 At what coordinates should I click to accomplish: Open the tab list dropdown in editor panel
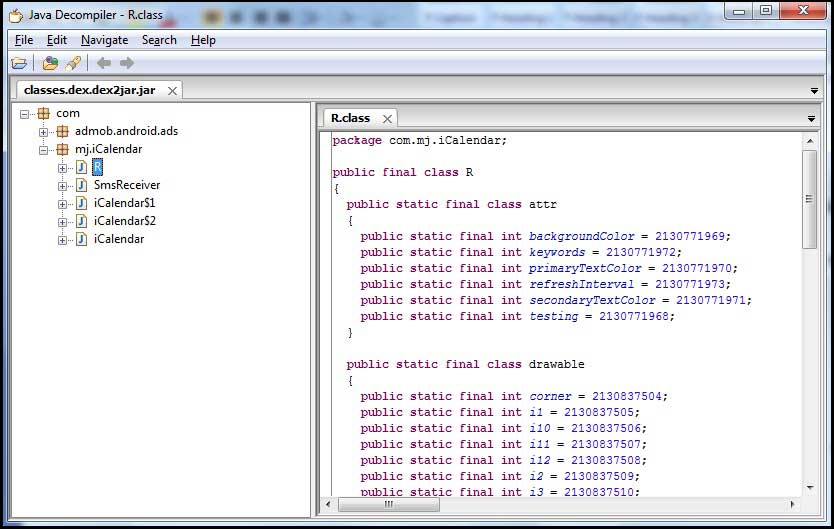point(812,119)
